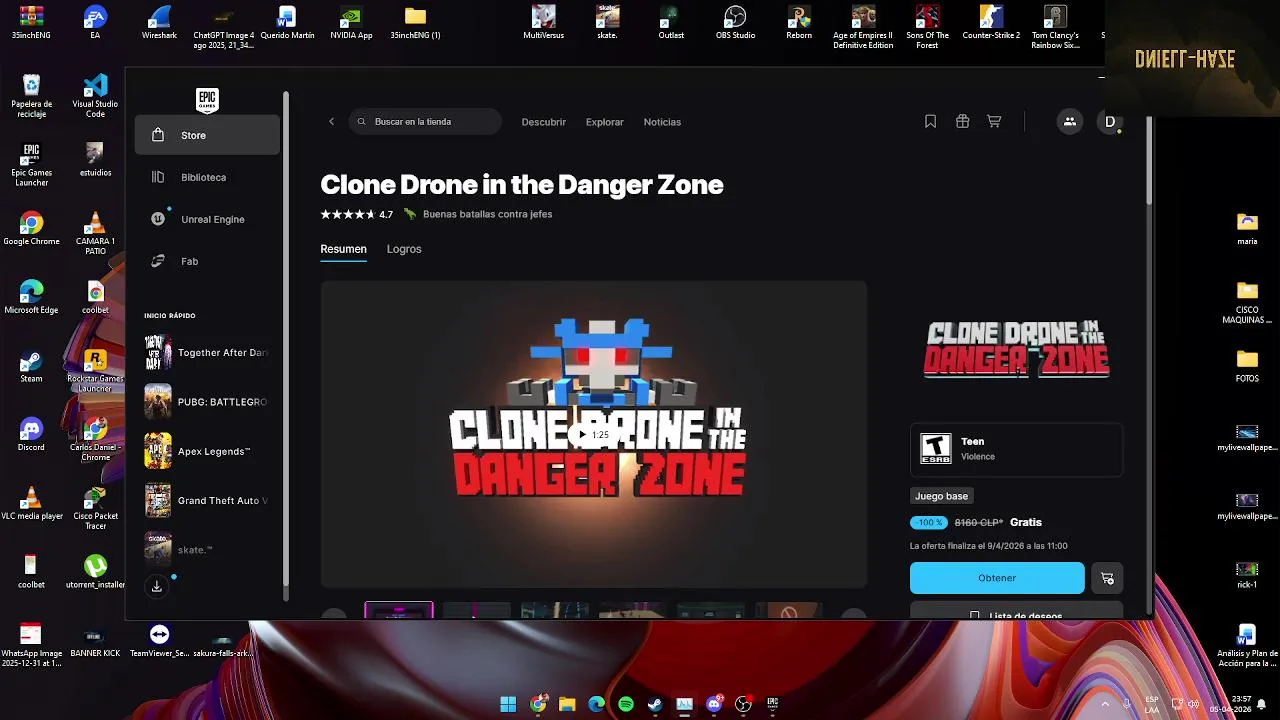Screen dimensions: 1280x720
Task: Expand hidden system tray icons chevron
Action: click(1105, 704)
